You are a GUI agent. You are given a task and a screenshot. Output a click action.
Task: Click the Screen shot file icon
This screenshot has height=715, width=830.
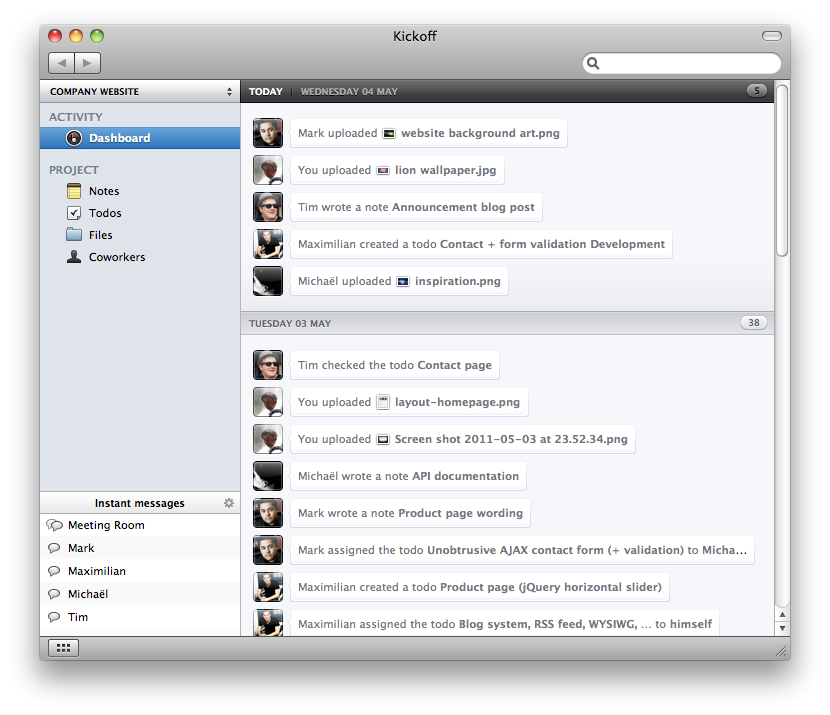(383, 439)
